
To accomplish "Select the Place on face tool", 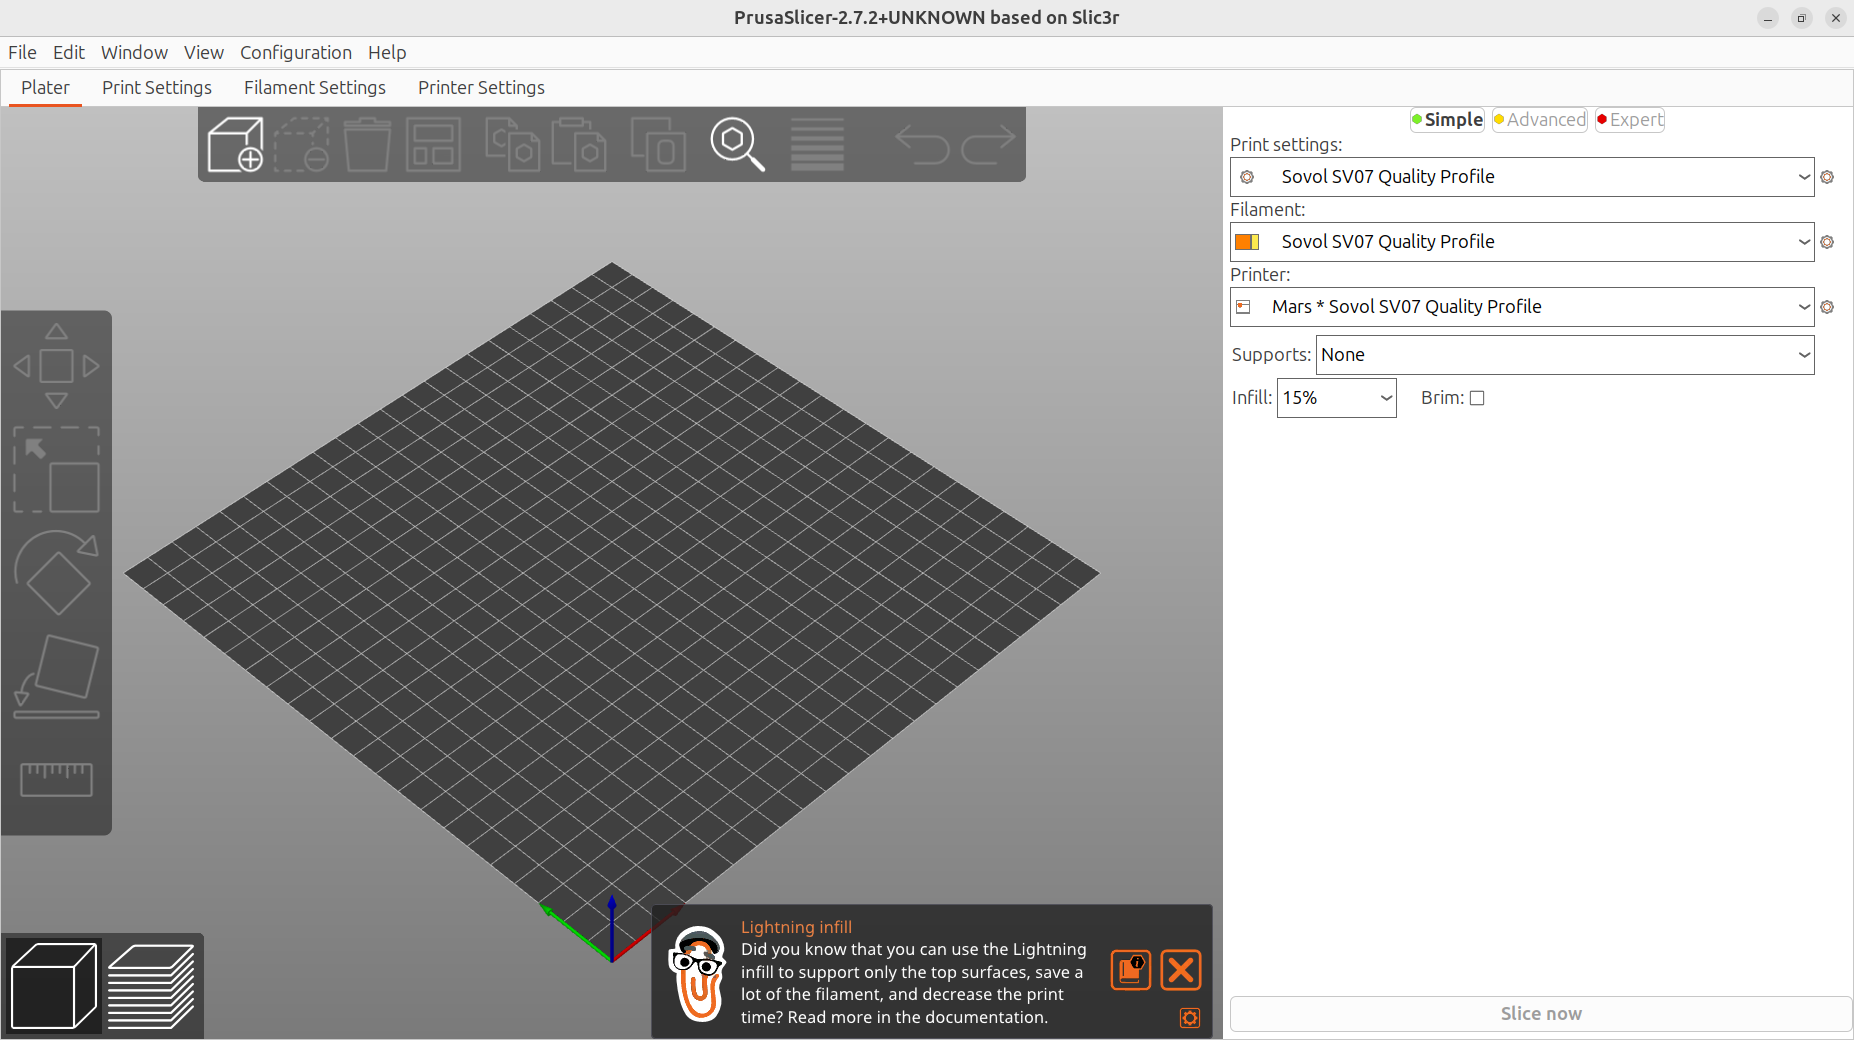I will 56,677.
